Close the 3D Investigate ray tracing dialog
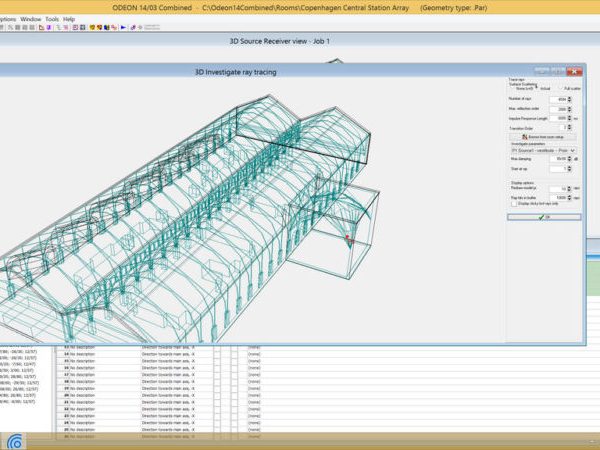Screen dimensions: 600x450 575,72
